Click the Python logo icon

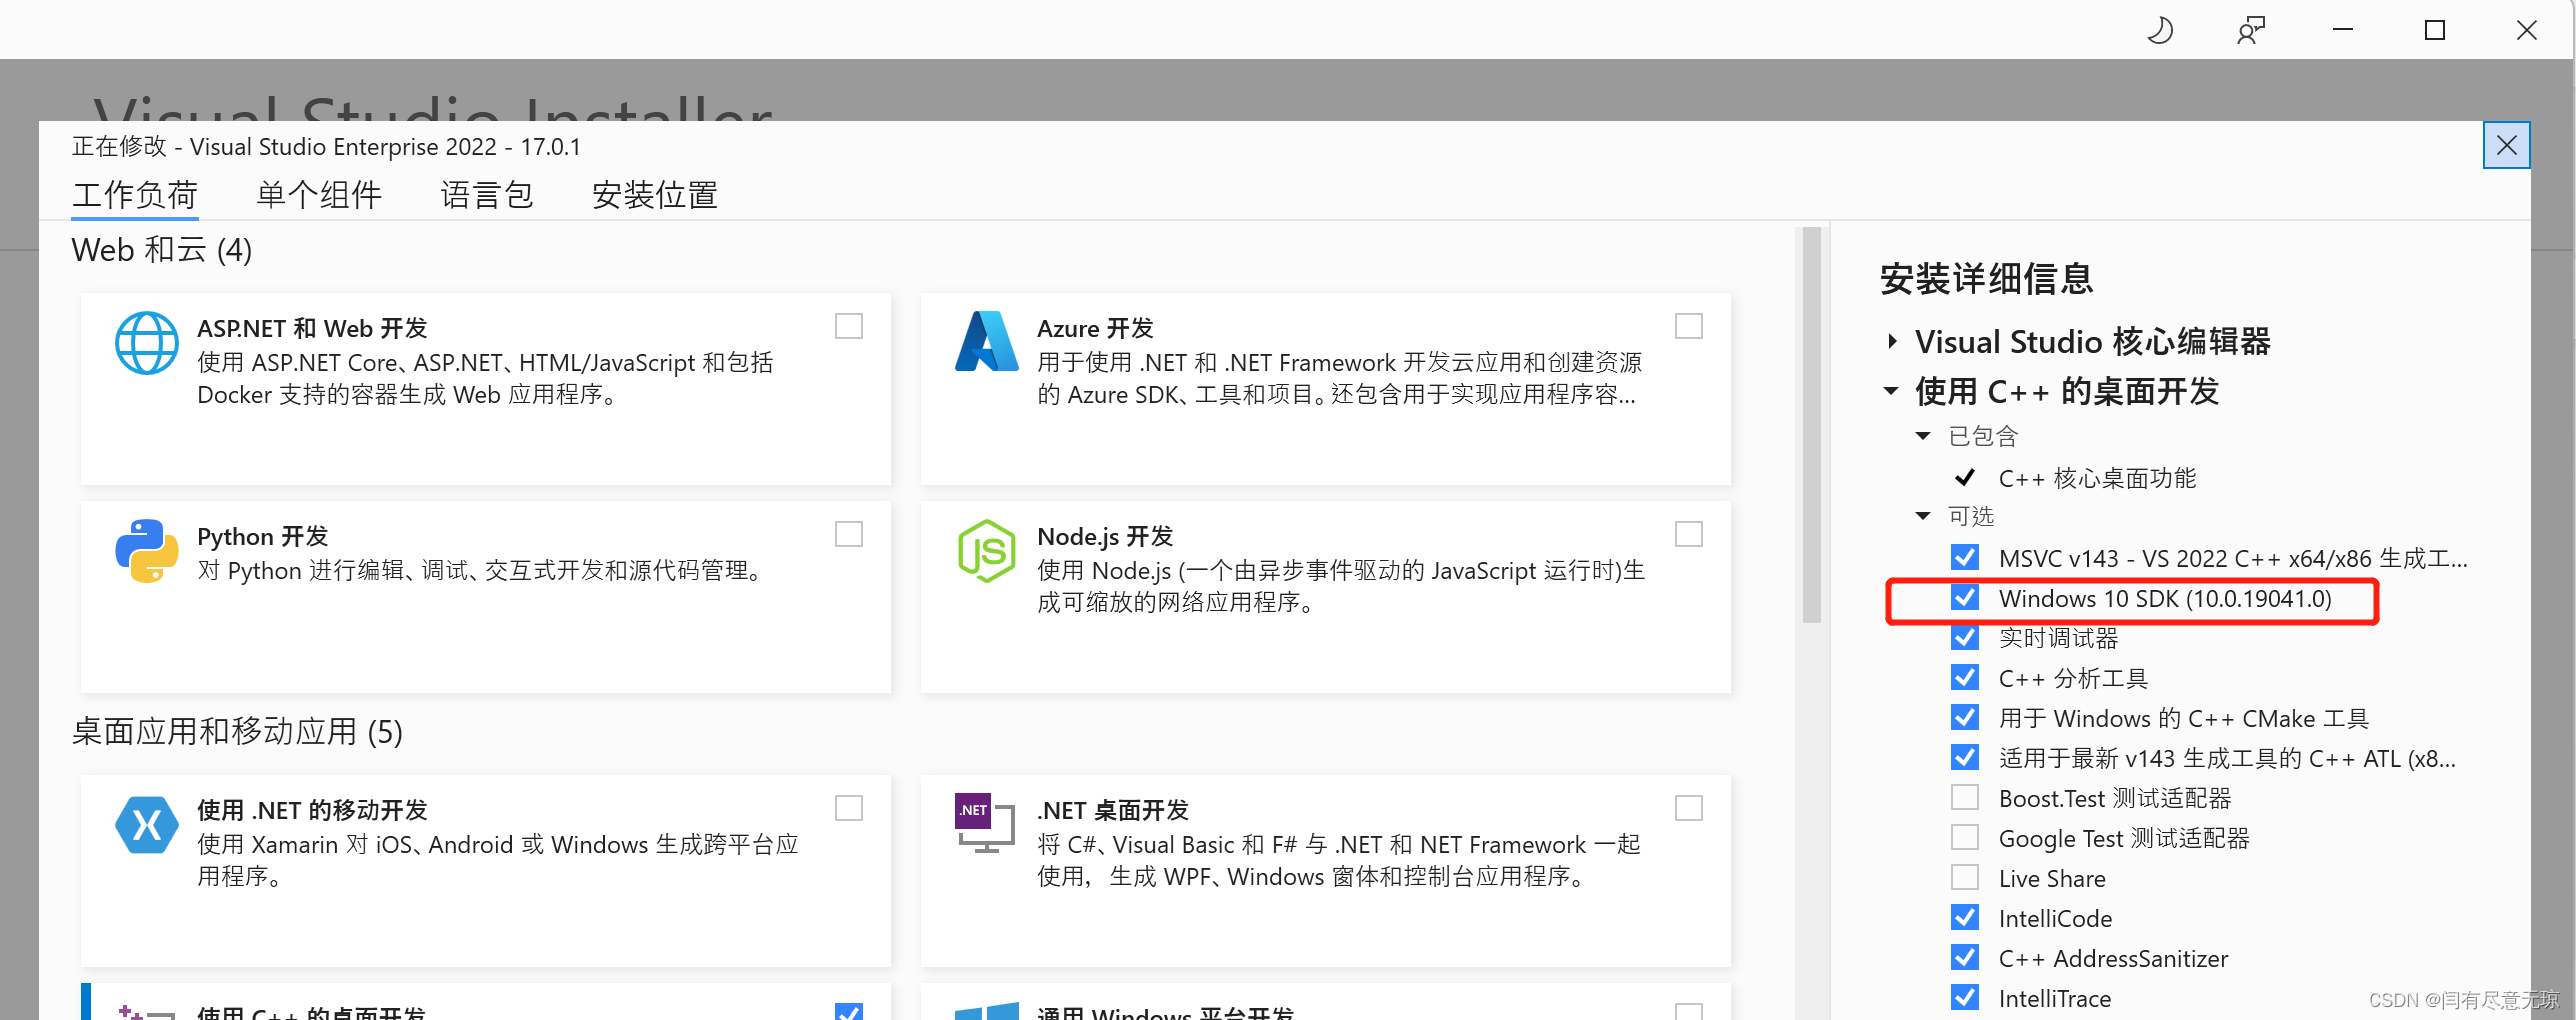[146, 551]
